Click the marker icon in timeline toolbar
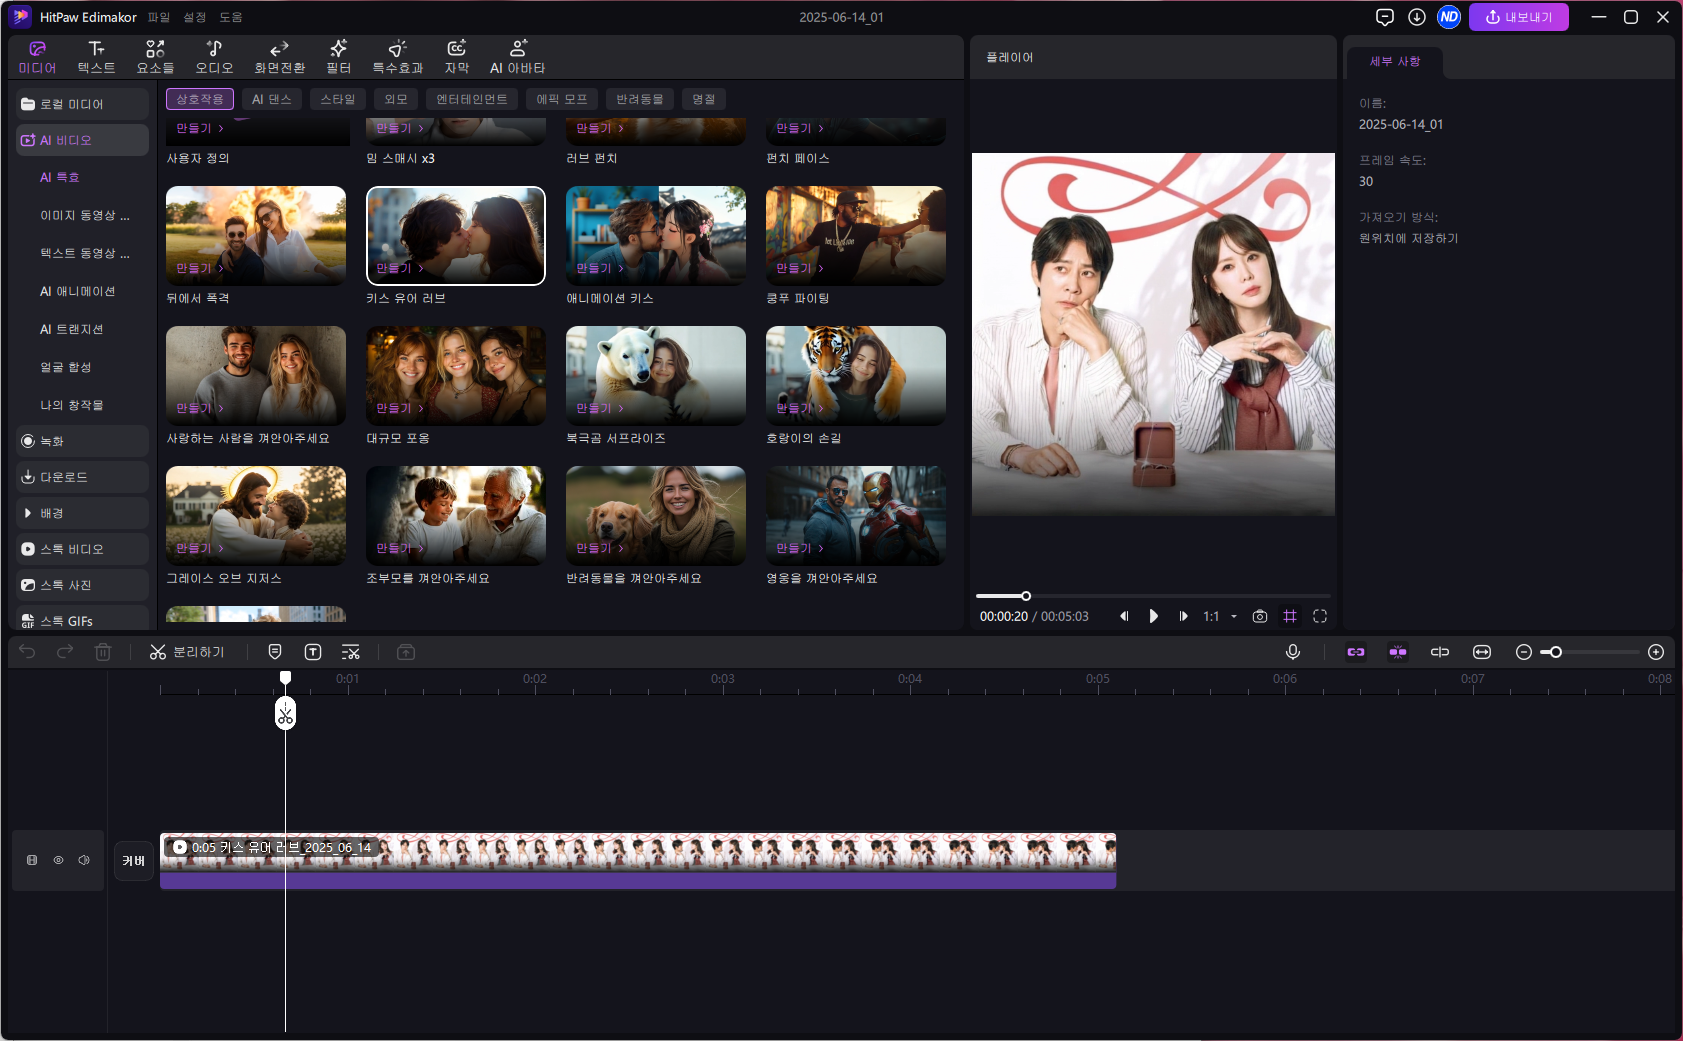Screen dimensions: 1683x1041 275,652
